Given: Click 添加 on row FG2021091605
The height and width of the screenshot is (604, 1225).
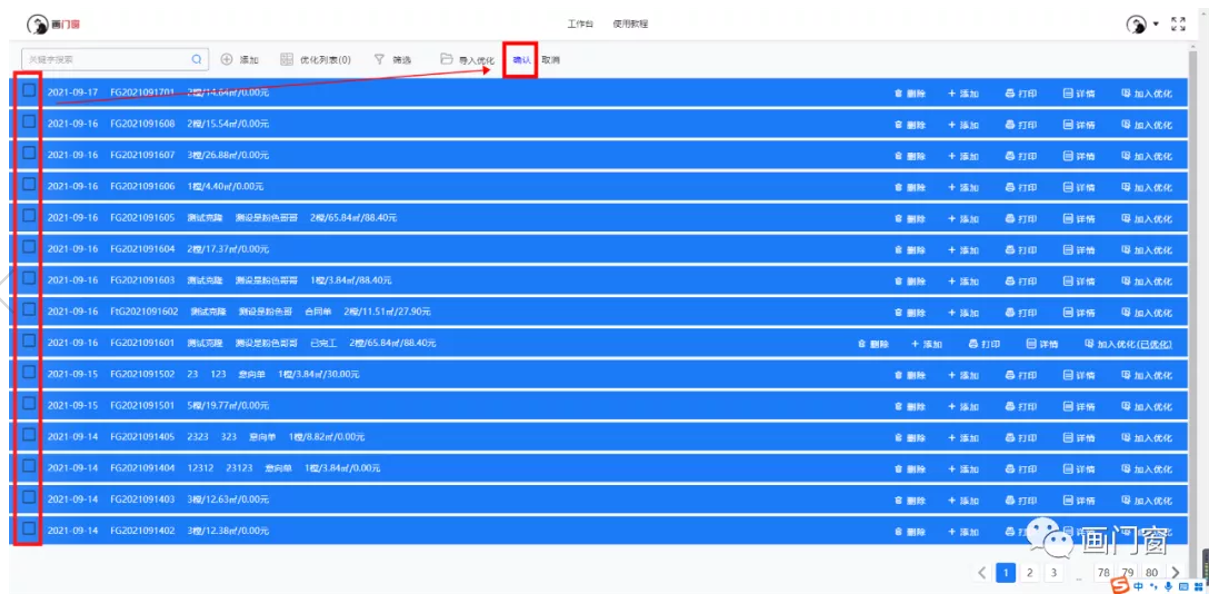Looking at the screenshot, I should click(963, 219).
